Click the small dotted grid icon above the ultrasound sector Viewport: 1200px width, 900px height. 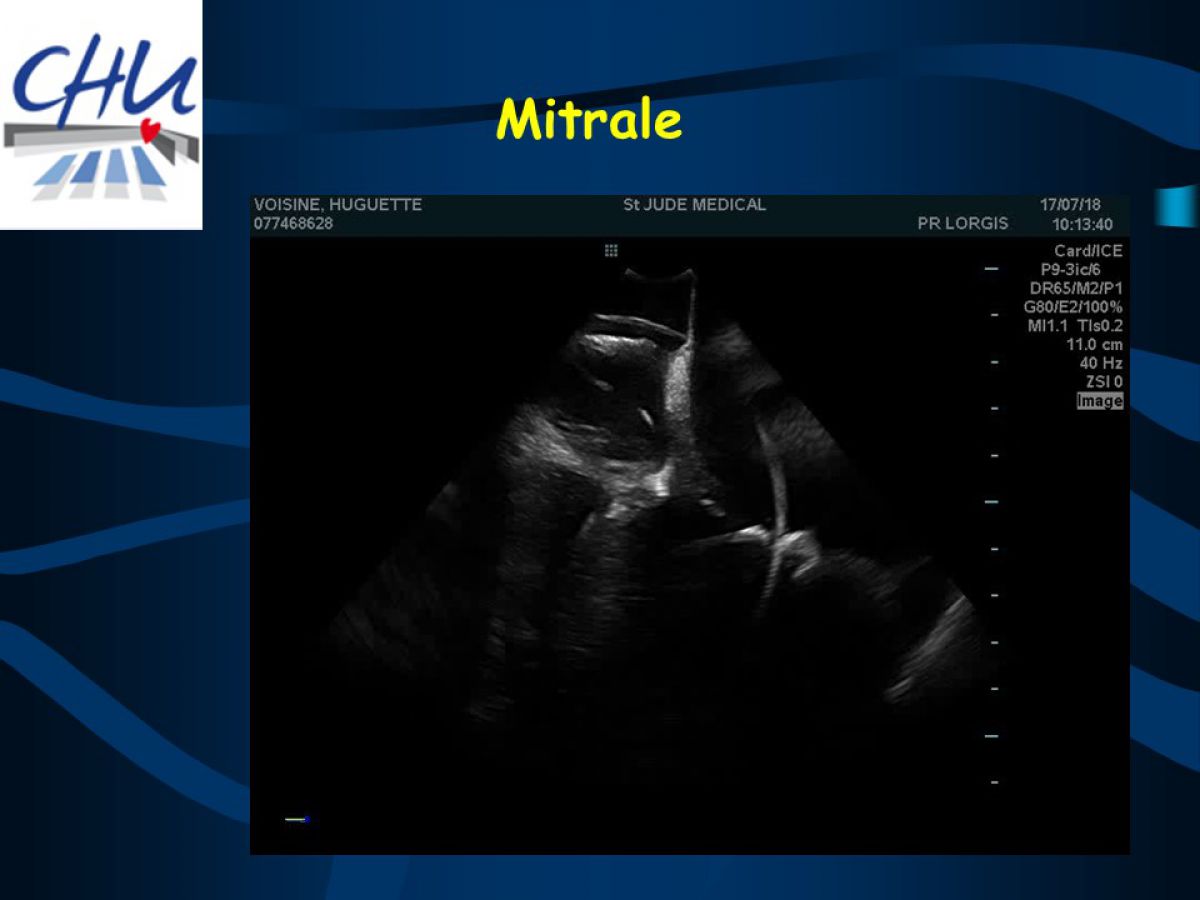click(611, 251)
